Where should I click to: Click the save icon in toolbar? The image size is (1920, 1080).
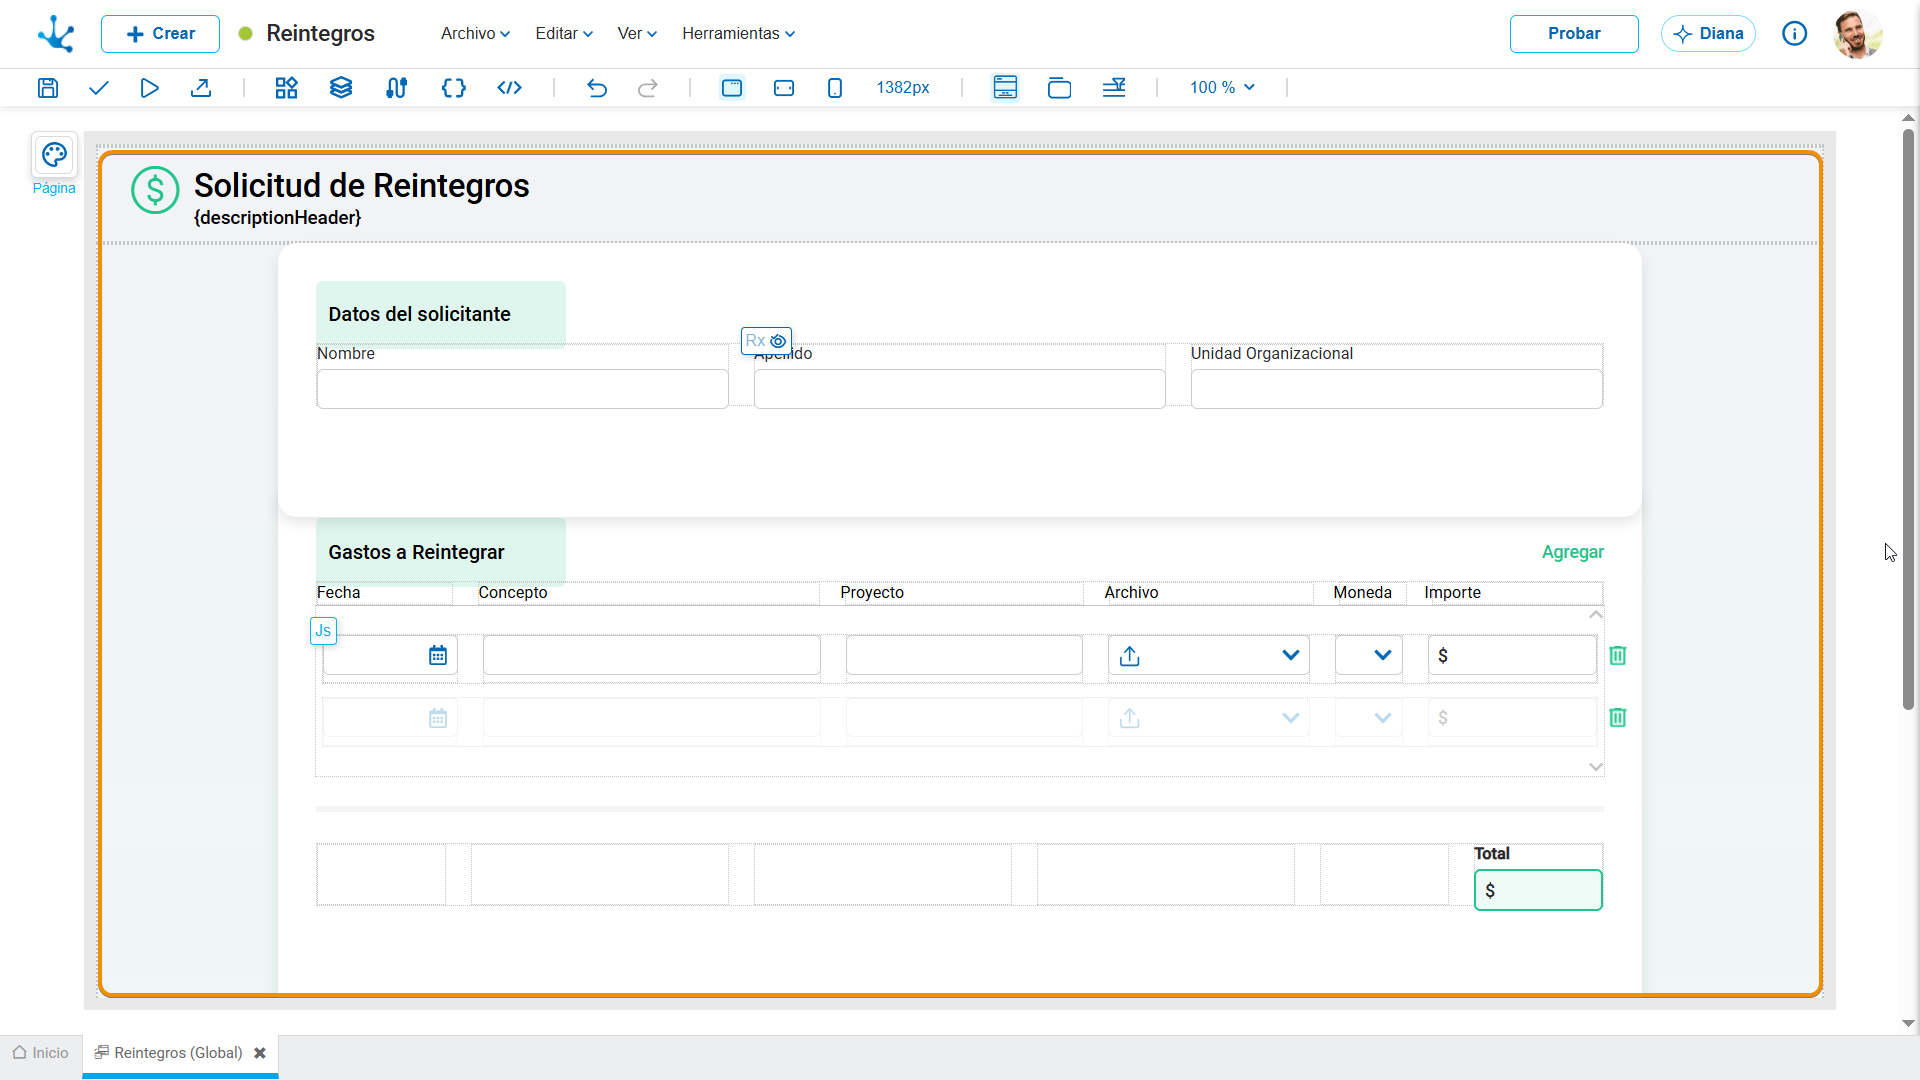pyautogui.click(x=48, y=88)
